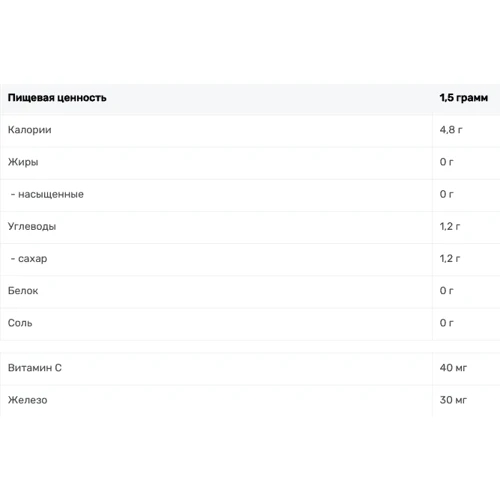Image resolution: width=500 pixels, height=500 pixels.
Task: Select the '1,2 г' value for сахар
Action: click(450, 258)
